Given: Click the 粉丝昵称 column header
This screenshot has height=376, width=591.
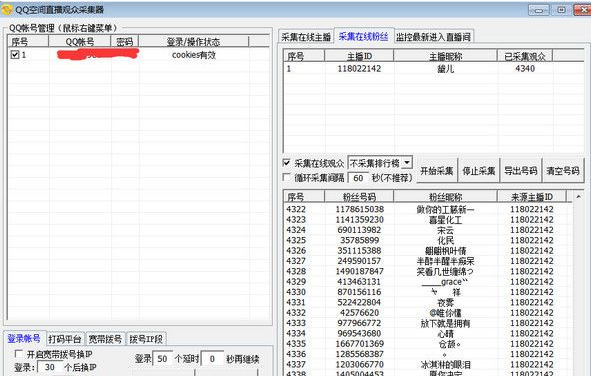Looking at the screenshot, I should tap(445, 197).
